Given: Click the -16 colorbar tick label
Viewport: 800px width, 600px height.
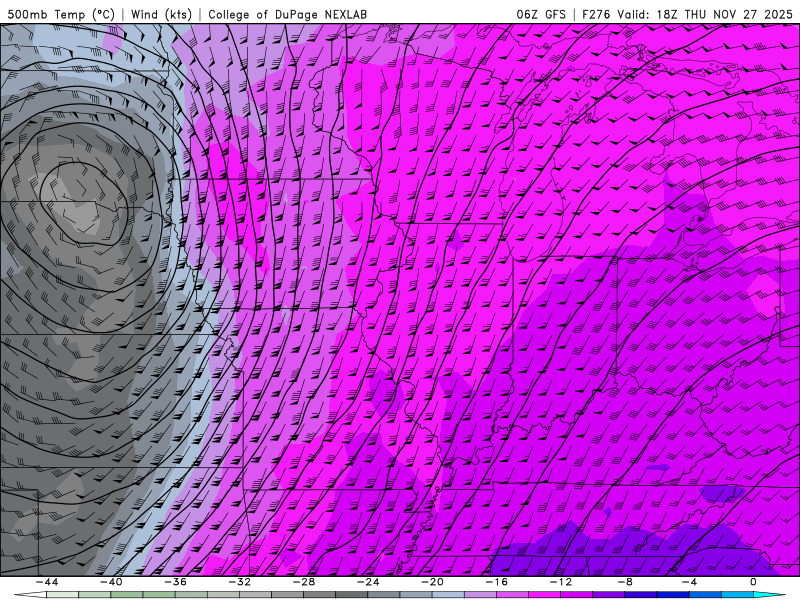Looking at the screenshot, I should pos(497,582).
